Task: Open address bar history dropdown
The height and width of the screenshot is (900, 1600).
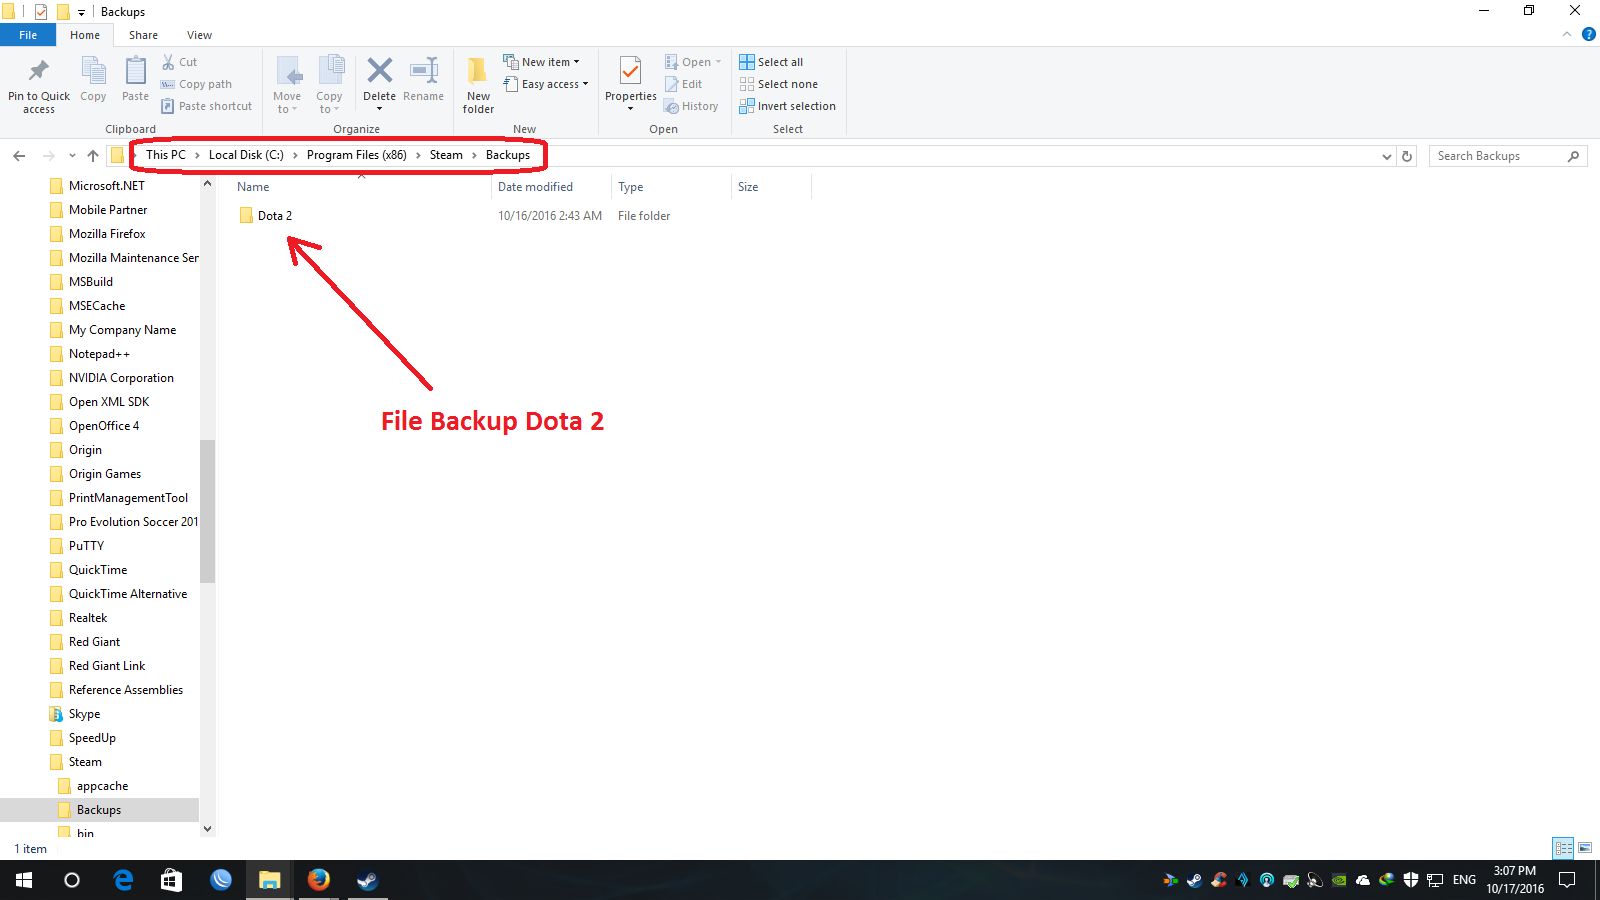Action: 1386,156
